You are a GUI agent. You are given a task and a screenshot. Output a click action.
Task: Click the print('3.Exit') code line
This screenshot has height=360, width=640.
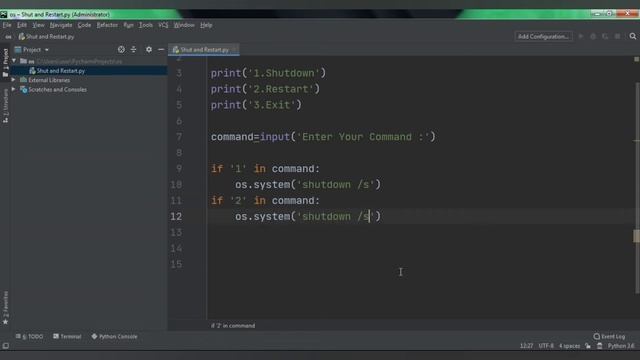click(x=256, y=105)
